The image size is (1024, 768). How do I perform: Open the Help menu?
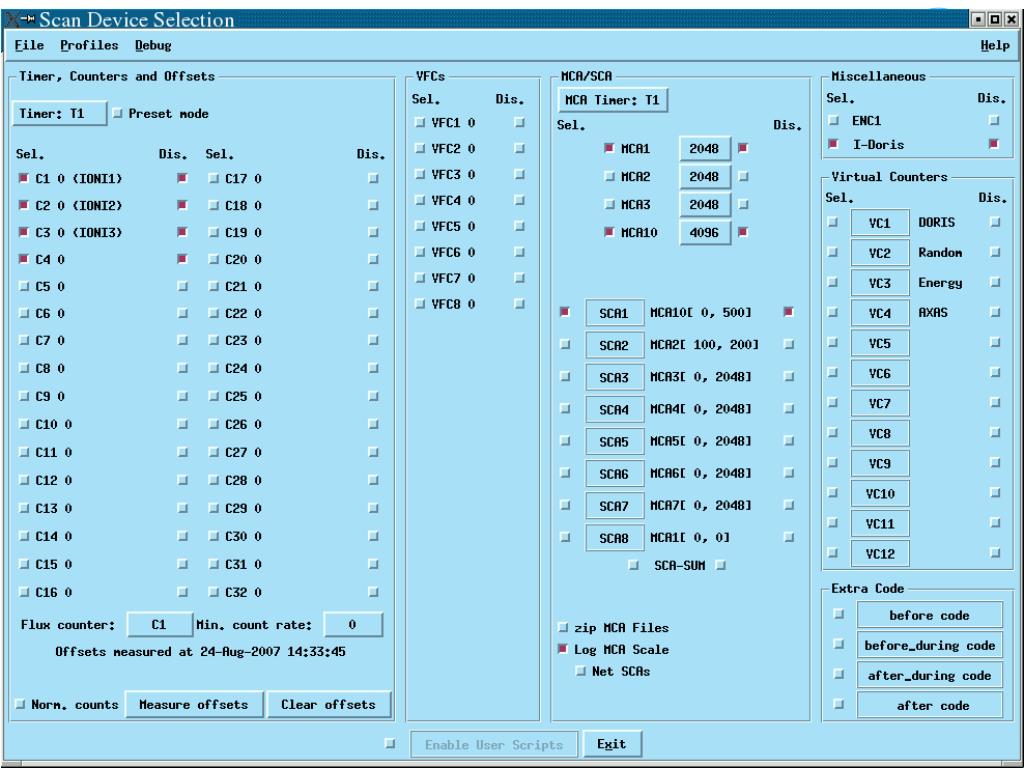click(x=995, y=45)
